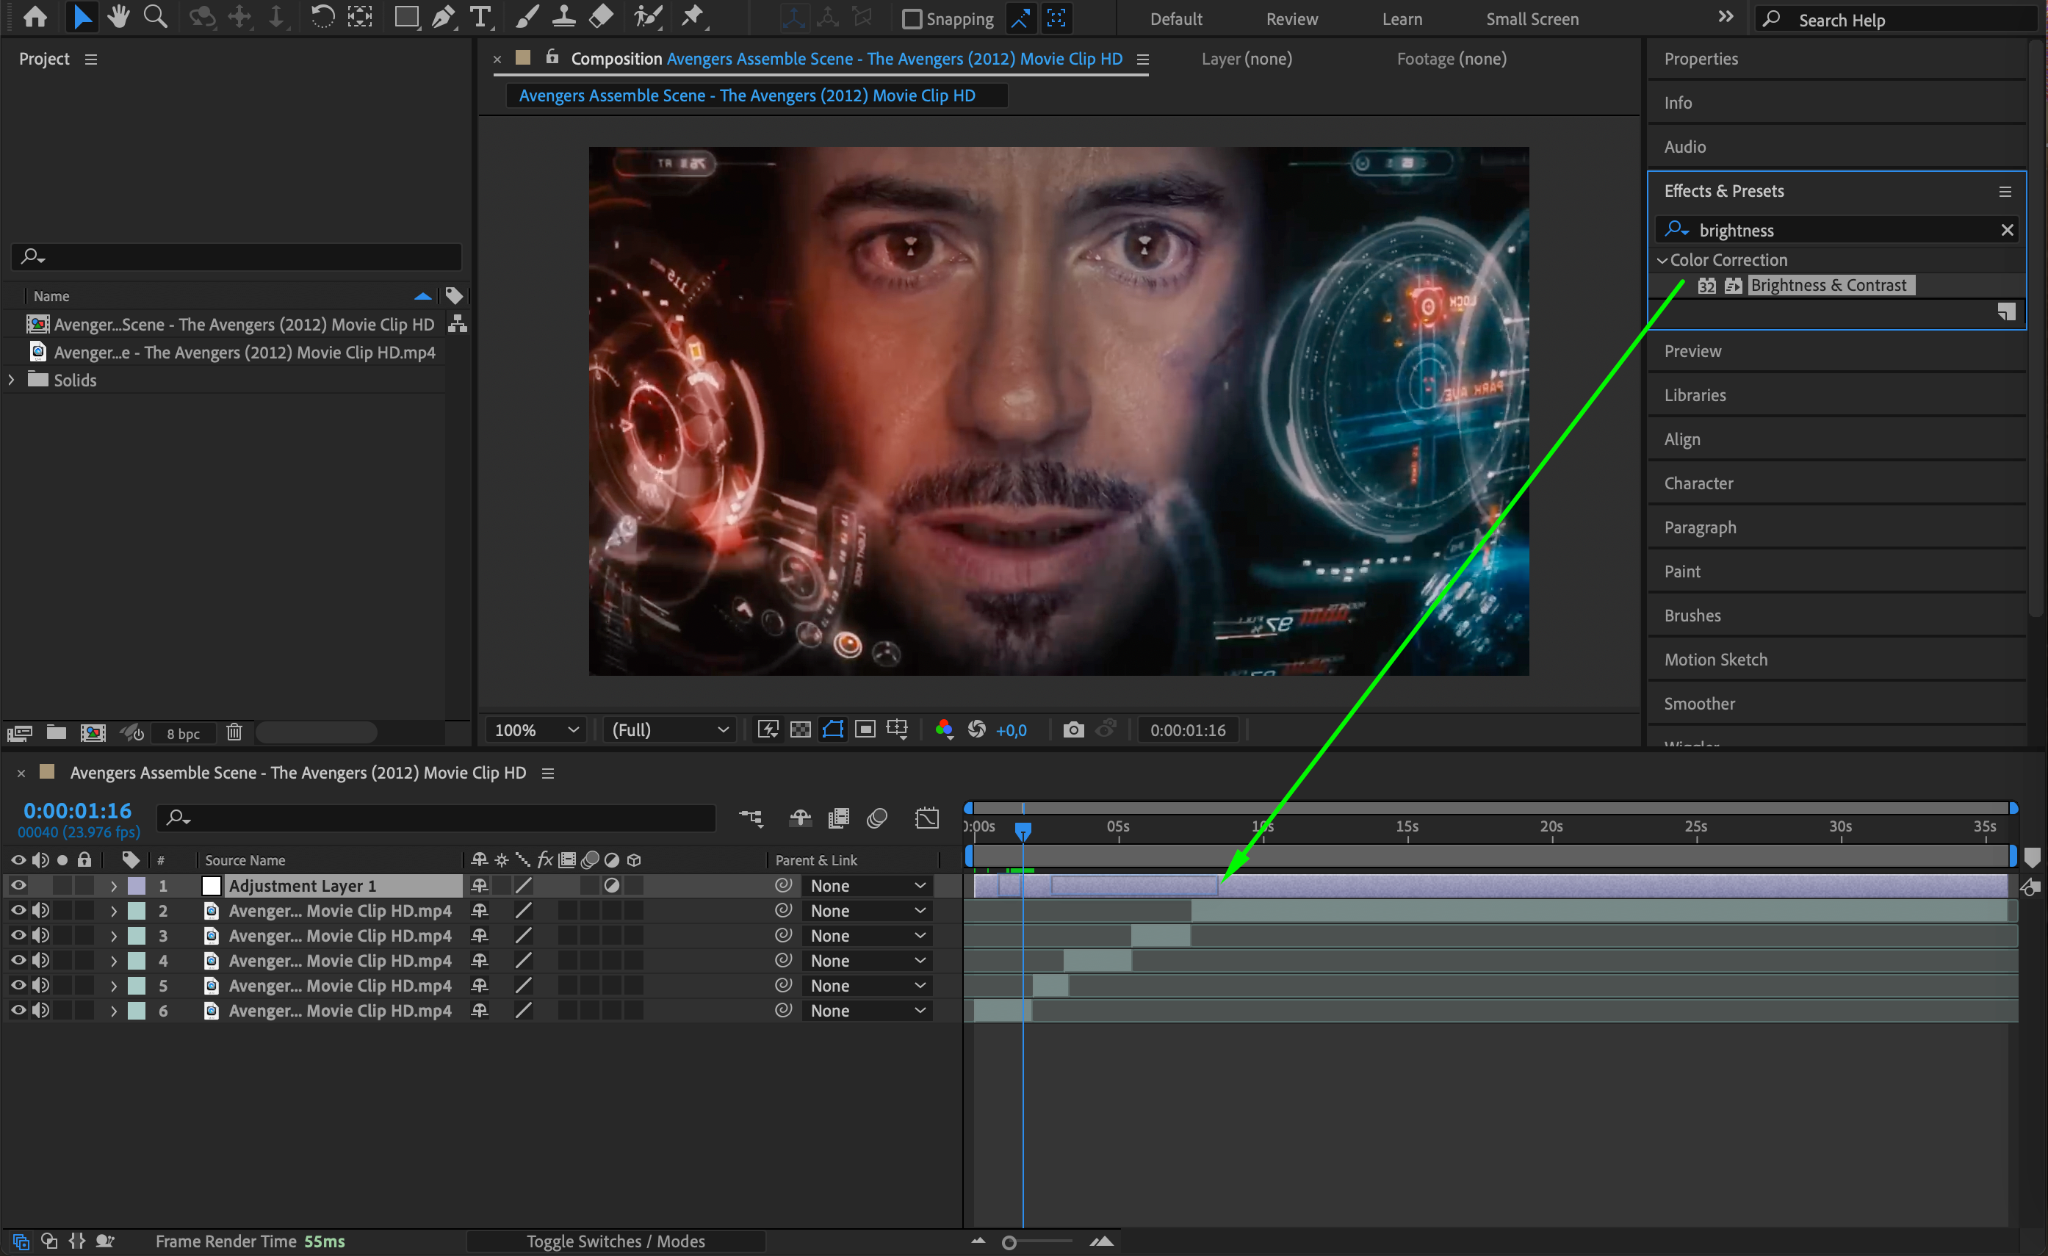
Task: Switch to the Review workspace
Action: (x=1291, y=19)
